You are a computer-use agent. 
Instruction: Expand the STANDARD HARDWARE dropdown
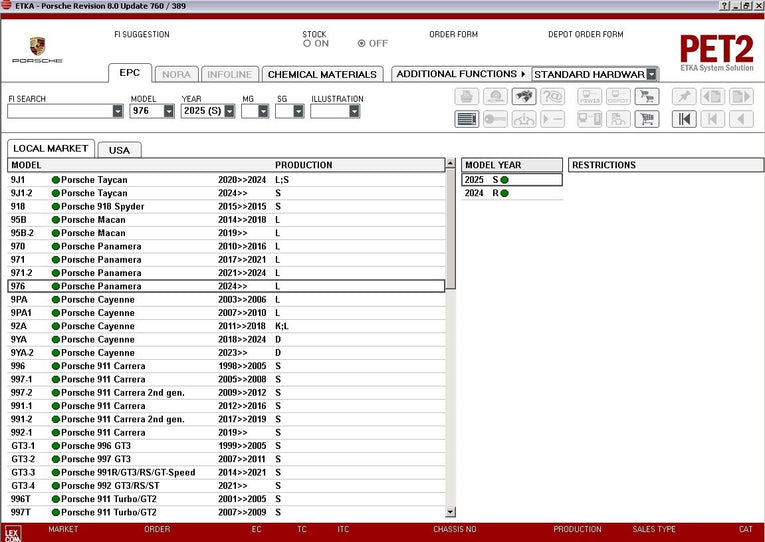(x=651, y=74)
